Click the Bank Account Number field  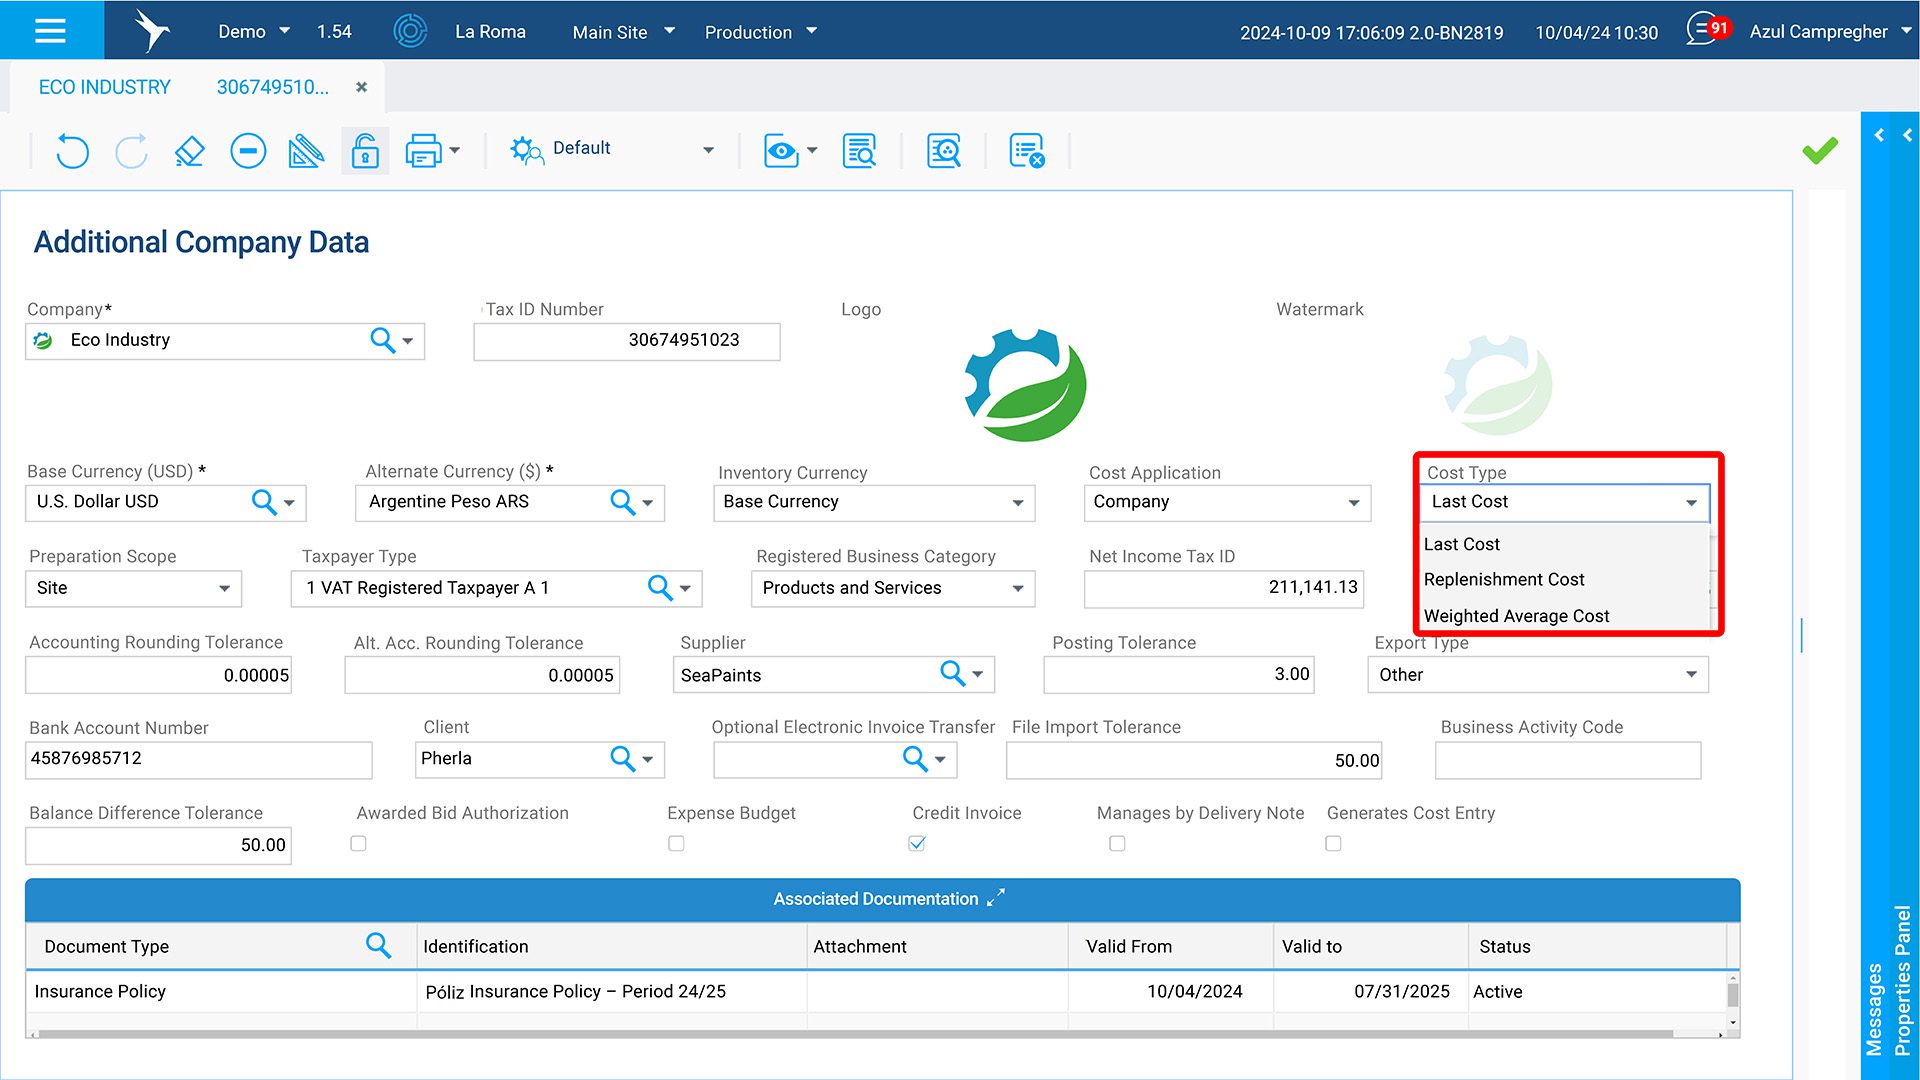tap(198, 759)
